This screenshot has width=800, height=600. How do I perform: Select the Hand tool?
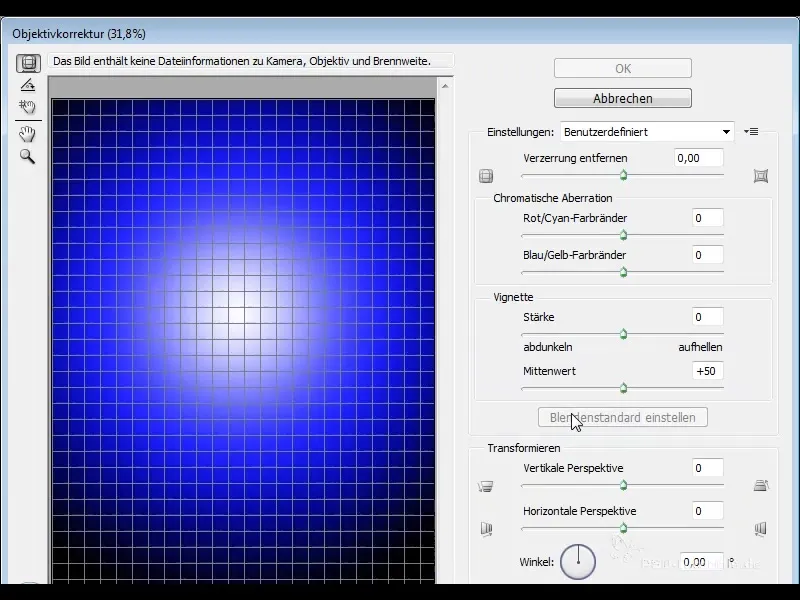(x=28, y=134)
